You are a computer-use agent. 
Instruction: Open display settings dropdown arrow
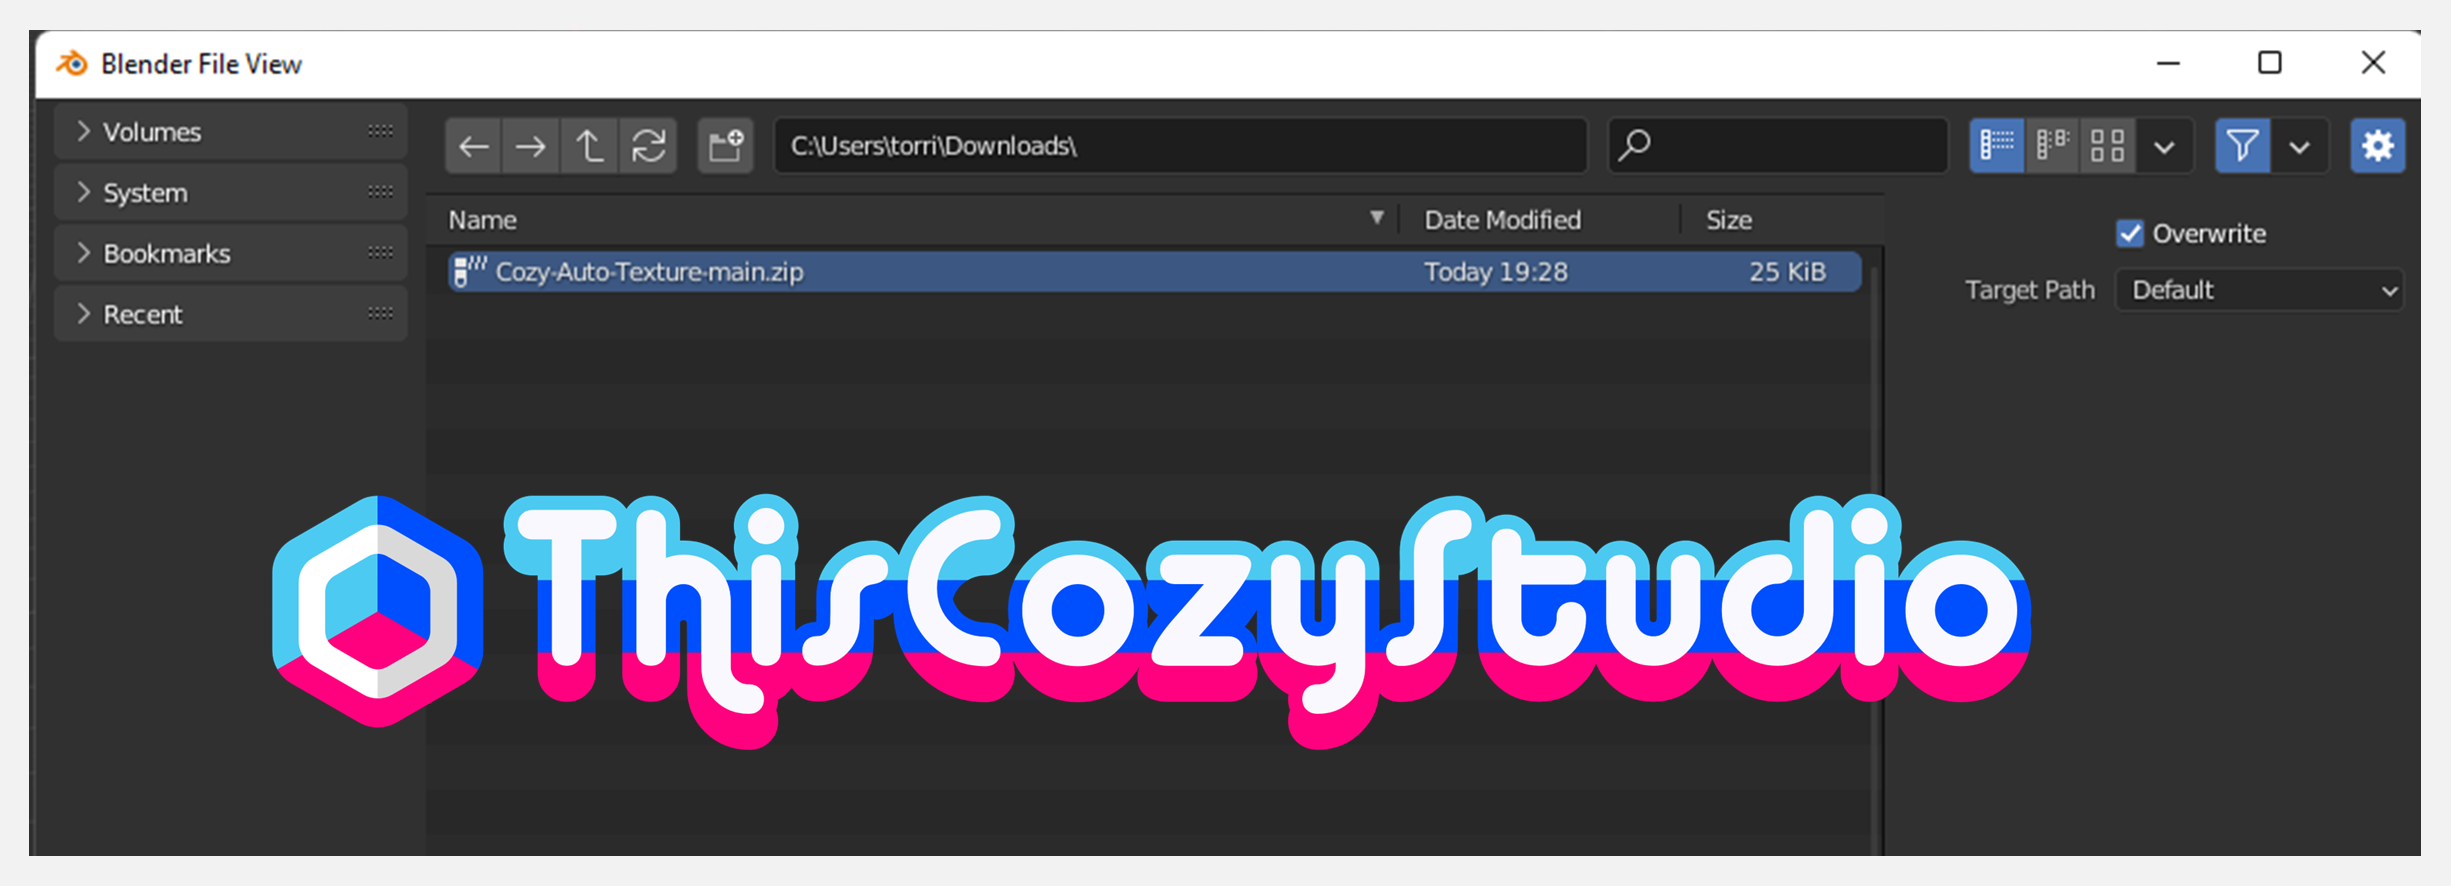coord(2164,146)
